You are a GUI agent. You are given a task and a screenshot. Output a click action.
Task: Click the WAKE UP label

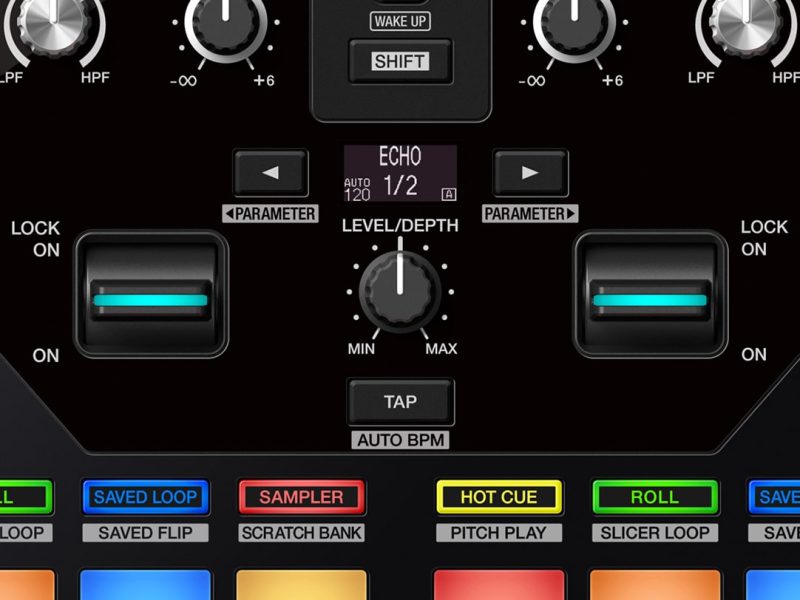click(x=401, y=21)
